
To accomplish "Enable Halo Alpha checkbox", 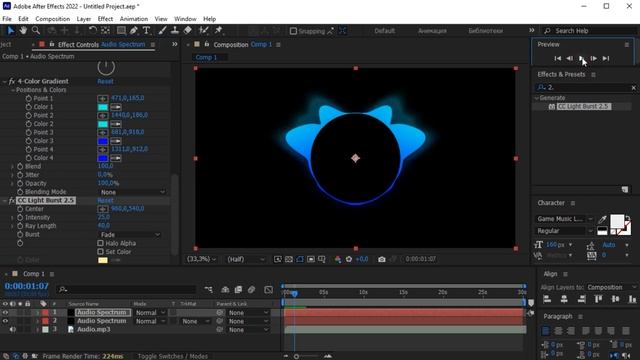I will [x=100, y=243].
